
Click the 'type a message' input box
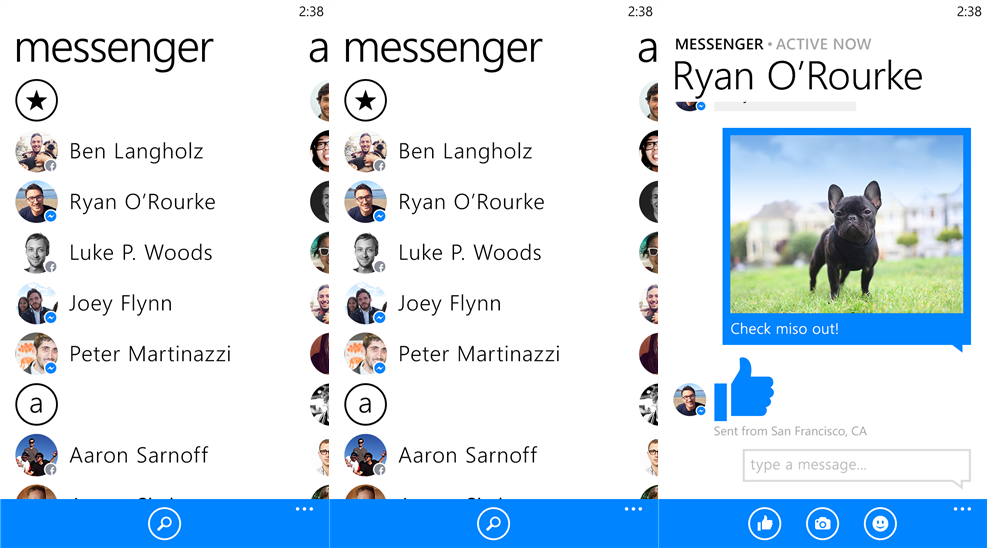[856, 466]
